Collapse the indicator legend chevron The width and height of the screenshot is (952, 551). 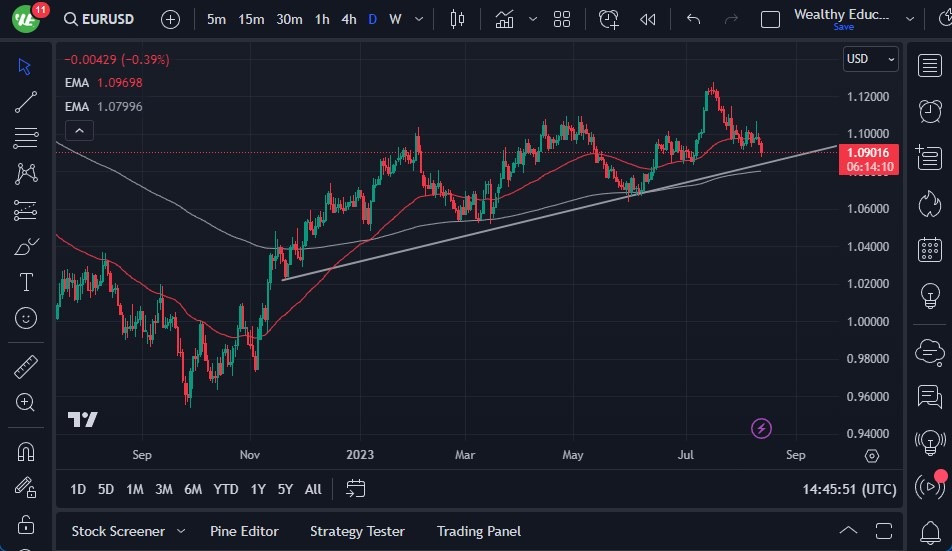click(79, 130)
